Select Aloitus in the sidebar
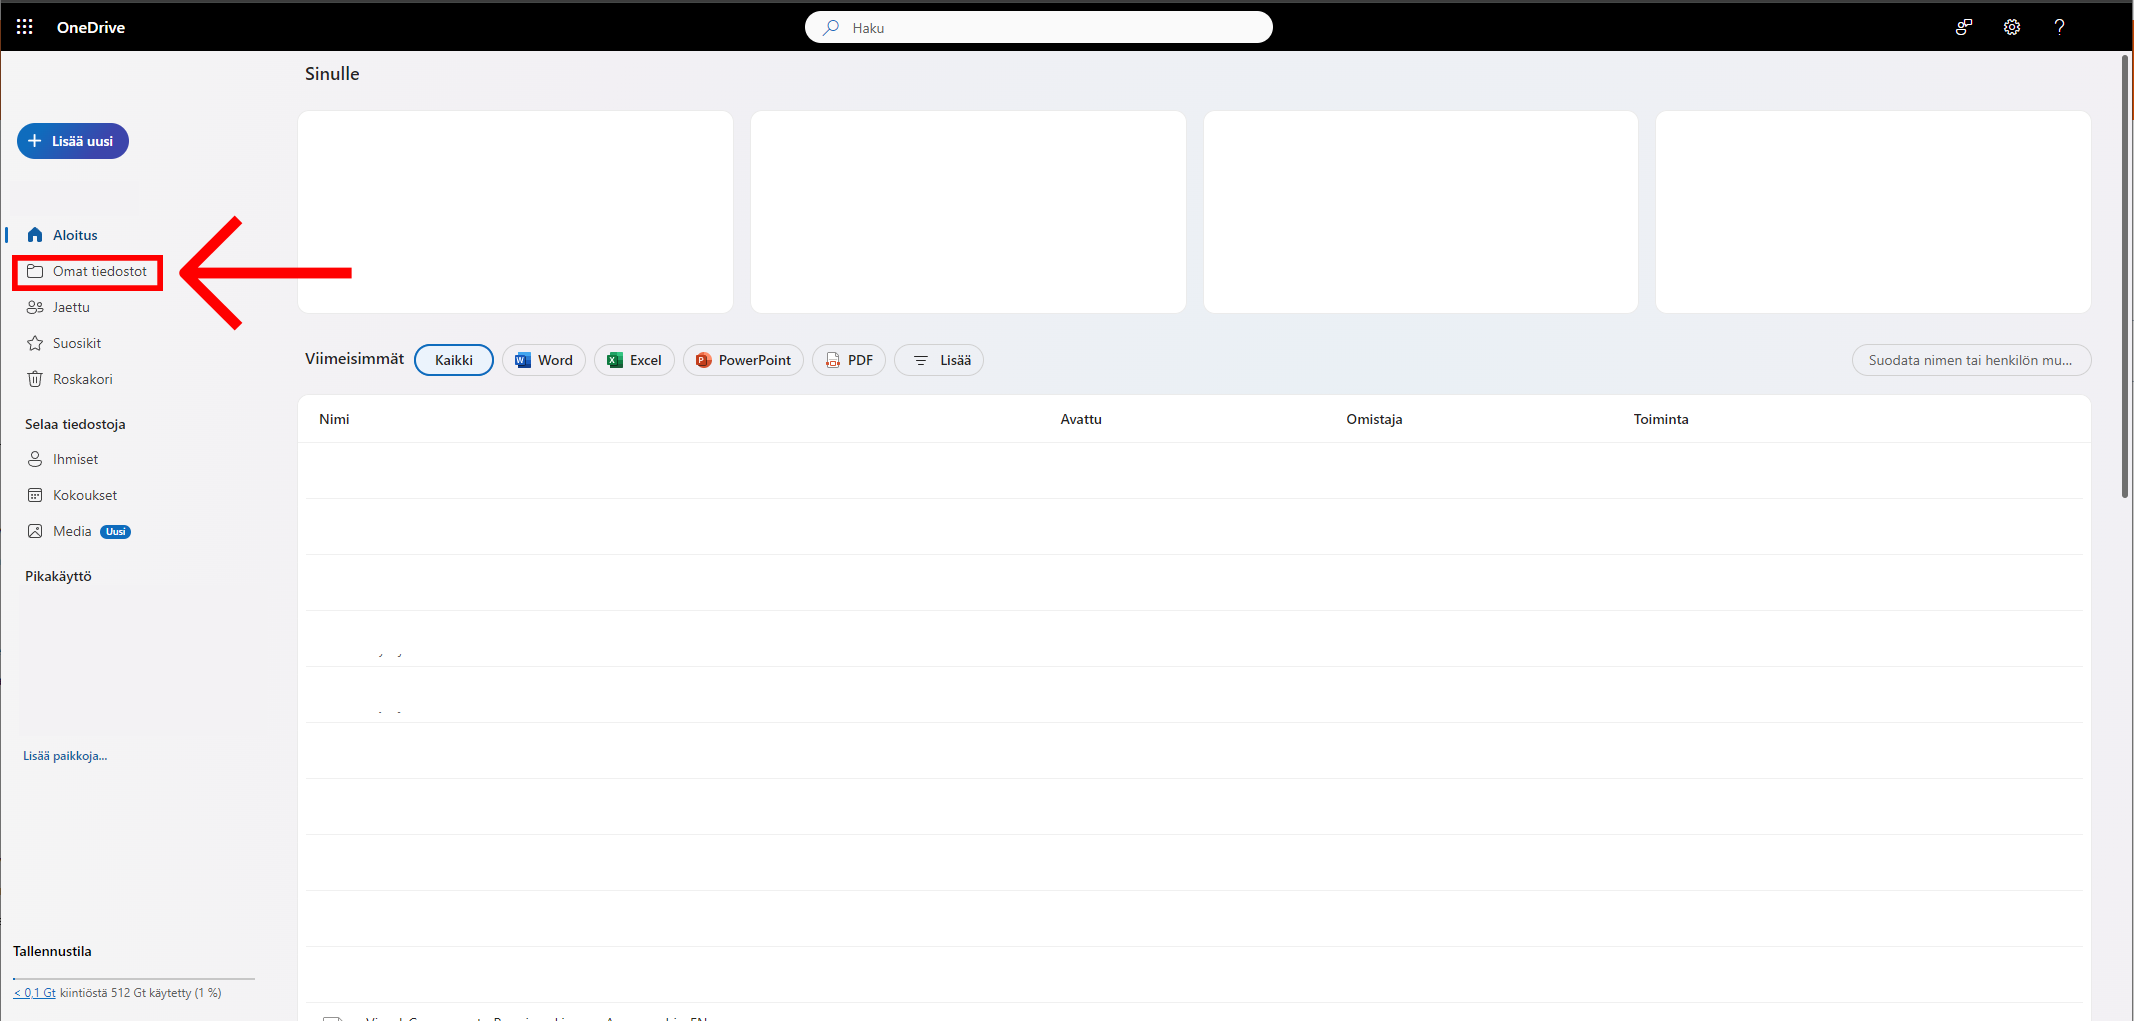Image resolution: width=2134 pixels, height=1021 pixels. tap(75, 235)
